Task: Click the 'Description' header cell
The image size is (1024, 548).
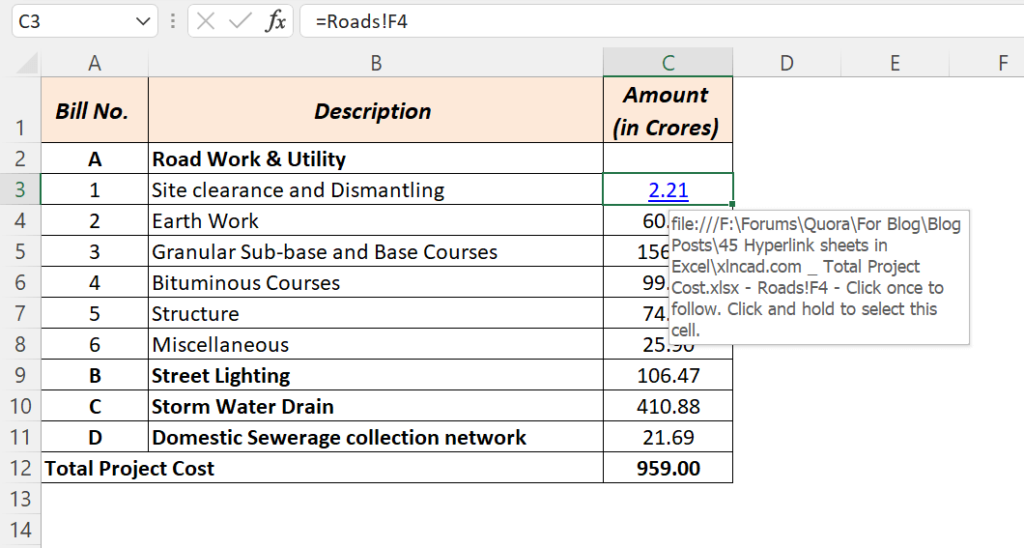Action: 376,110
